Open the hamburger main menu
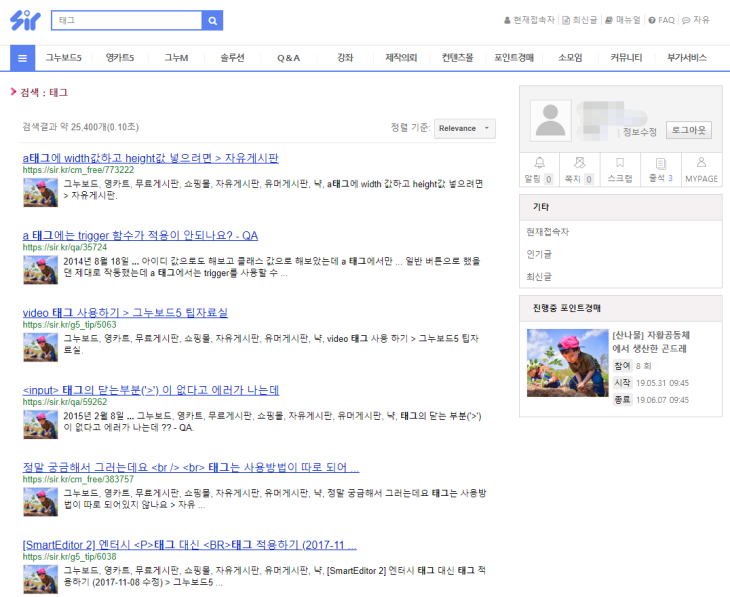This screenshot has height=597, width=730. click(22, 58)
